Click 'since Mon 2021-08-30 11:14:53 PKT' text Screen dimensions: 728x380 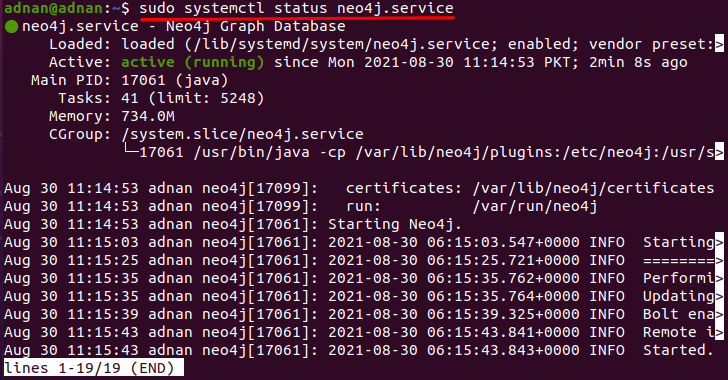click(x=426, y=63)
